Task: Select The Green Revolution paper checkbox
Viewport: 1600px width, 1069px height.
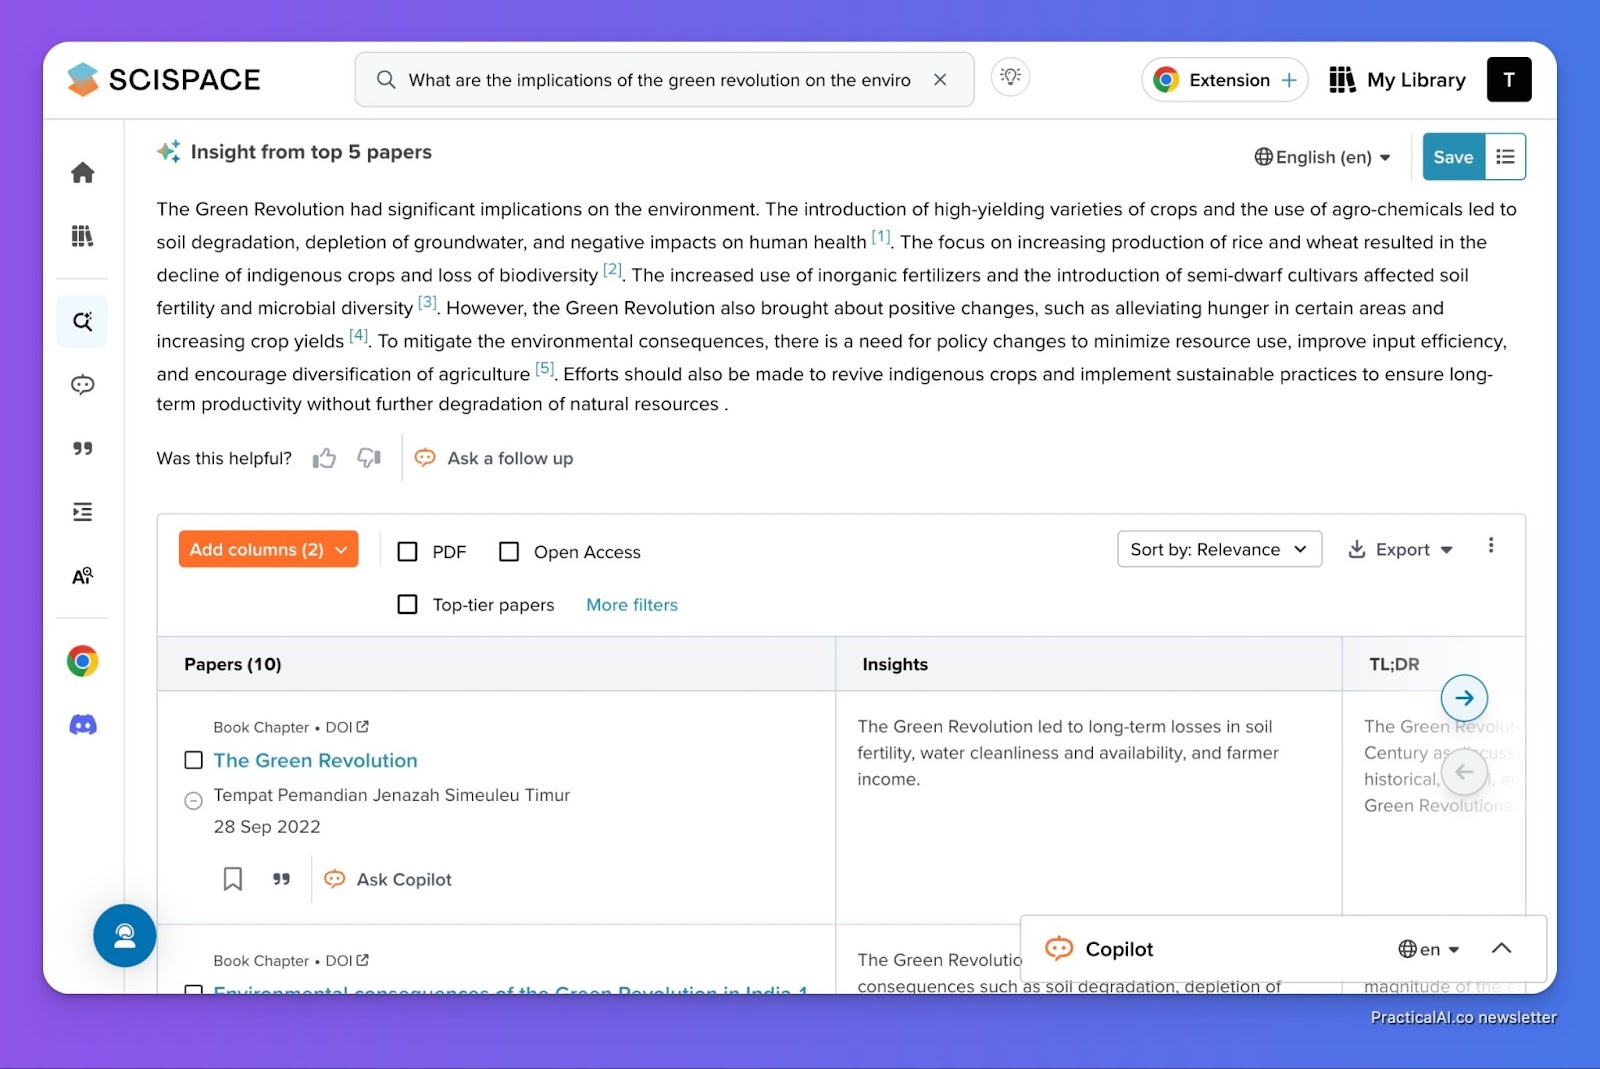Action: (194, 761)
